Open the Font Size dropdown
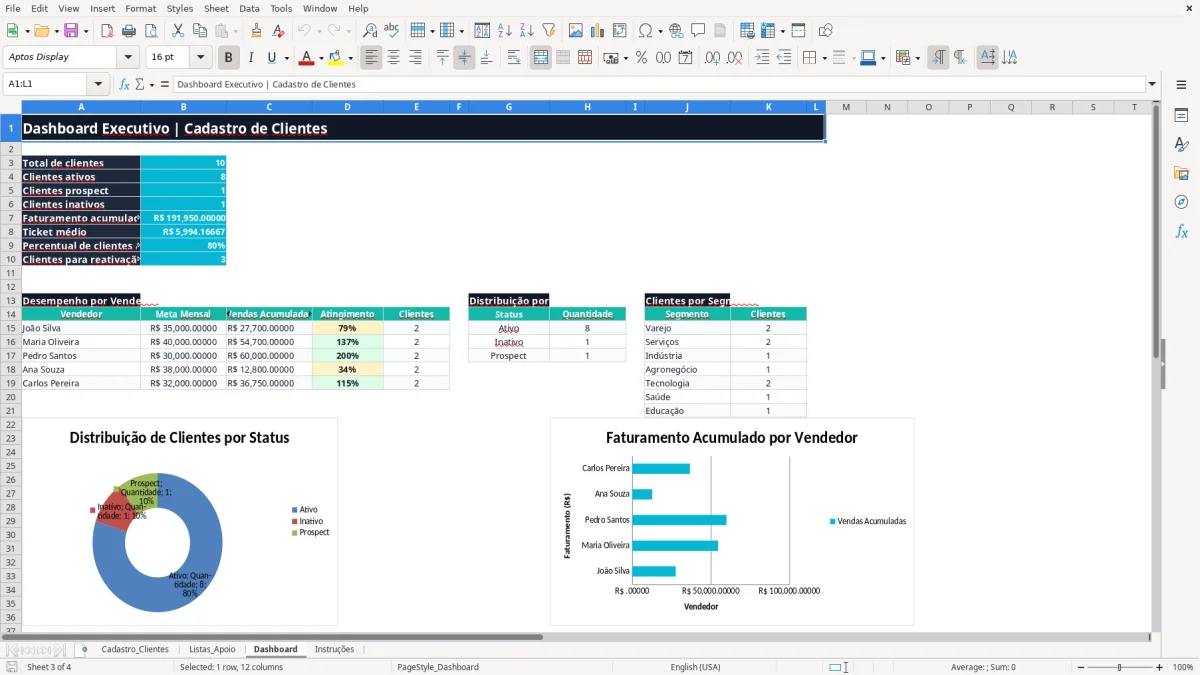The height and width of the screenshot is (675, 1200). point(201,57)
